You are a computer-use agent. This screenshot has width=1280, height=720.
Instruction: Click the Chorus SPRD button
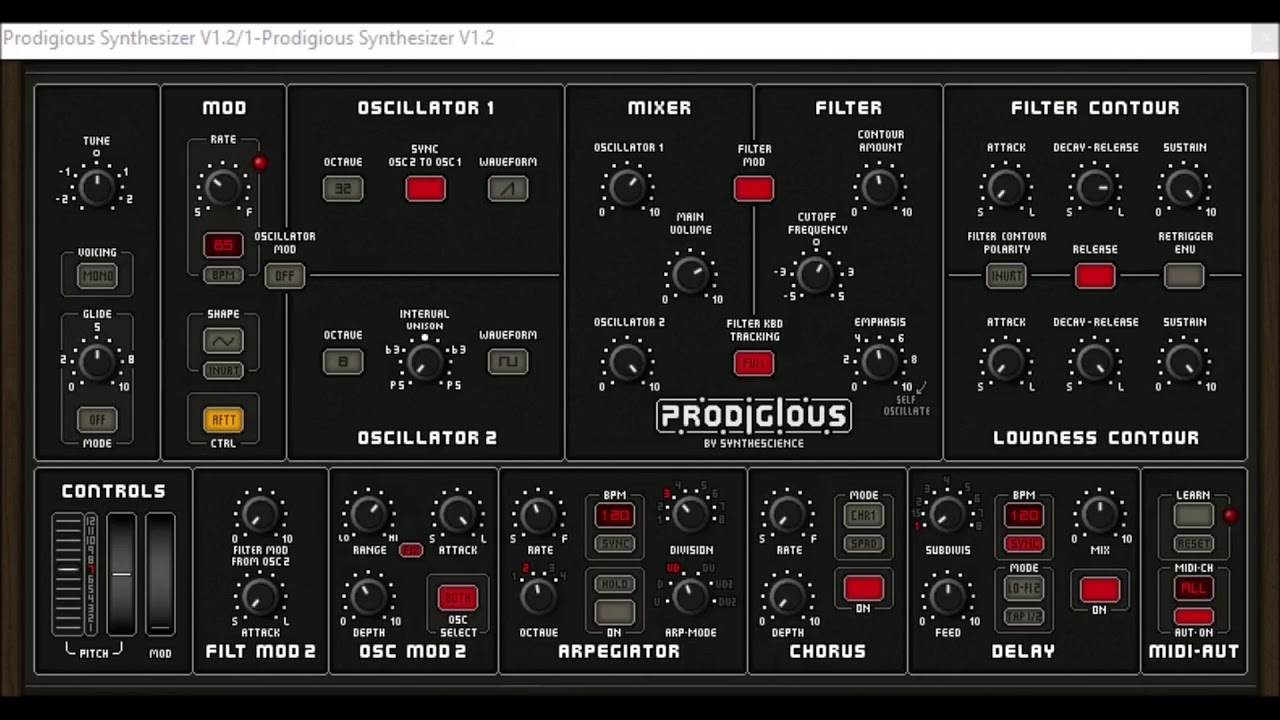click(x=863, y=544)
